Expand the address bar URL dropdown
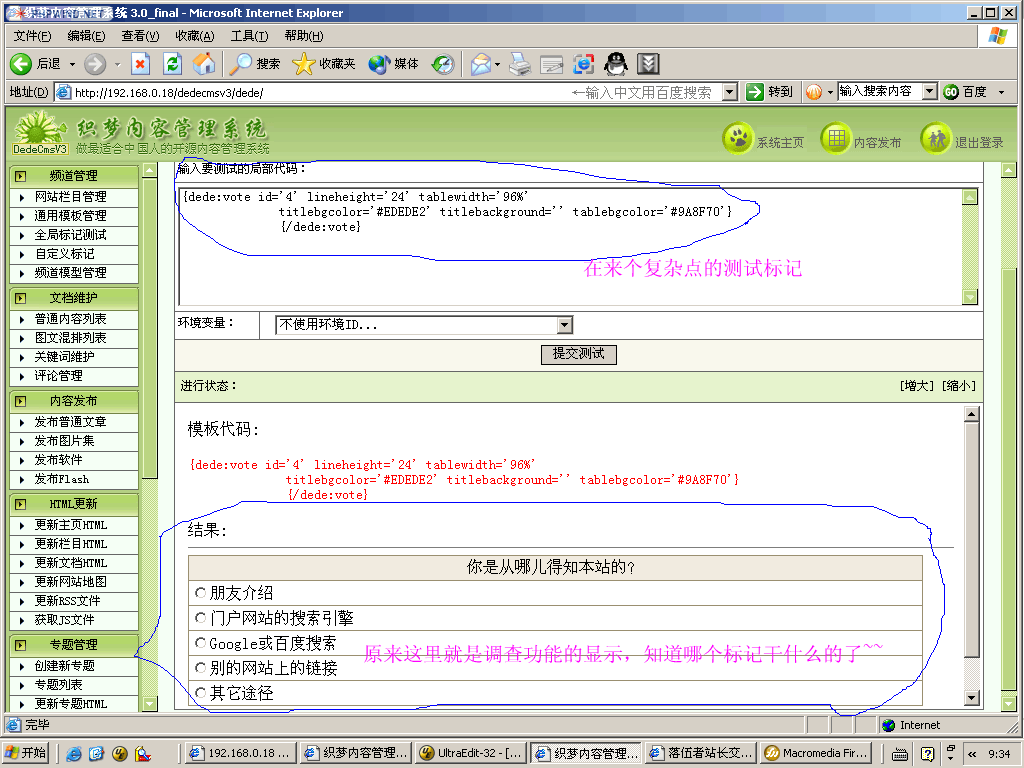 tap(730, 92)
